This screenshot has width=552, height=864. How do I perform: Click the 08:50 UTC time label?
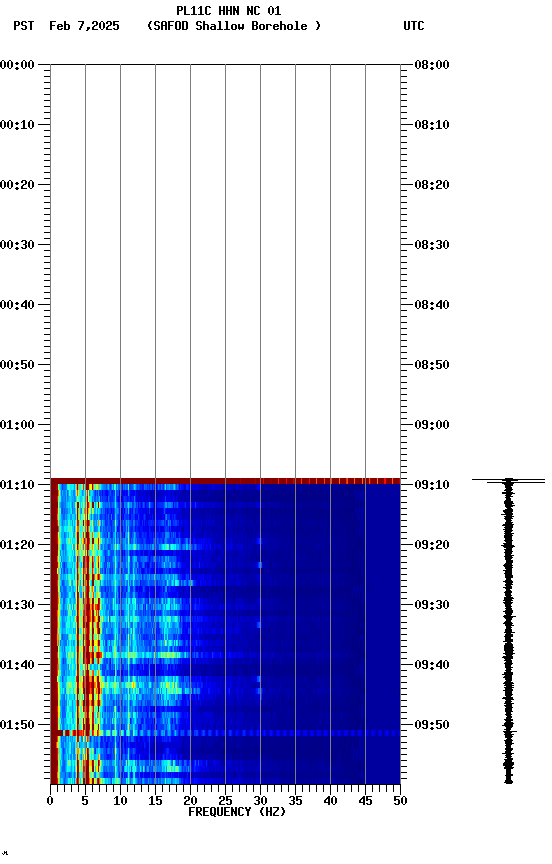(x=432, y=365)
